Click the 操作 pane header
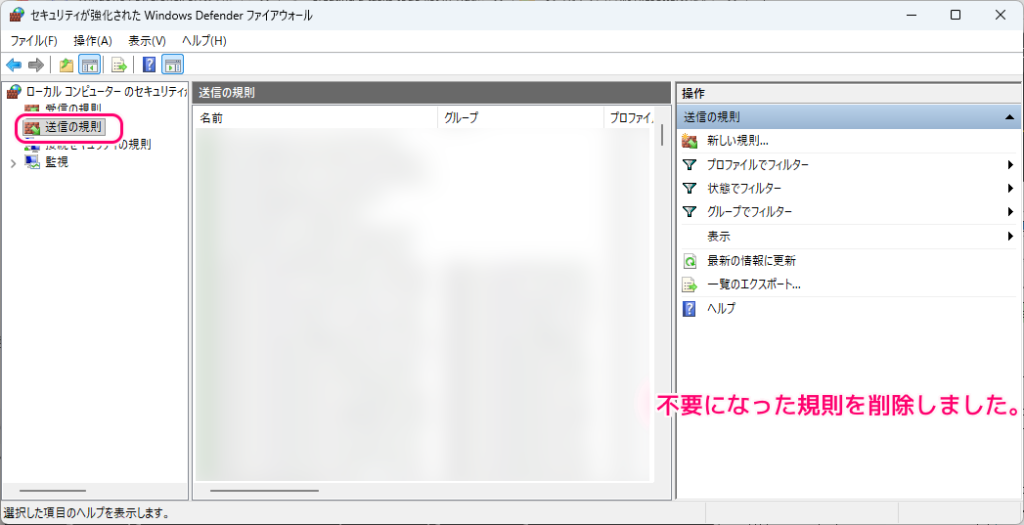 [848, 93]
